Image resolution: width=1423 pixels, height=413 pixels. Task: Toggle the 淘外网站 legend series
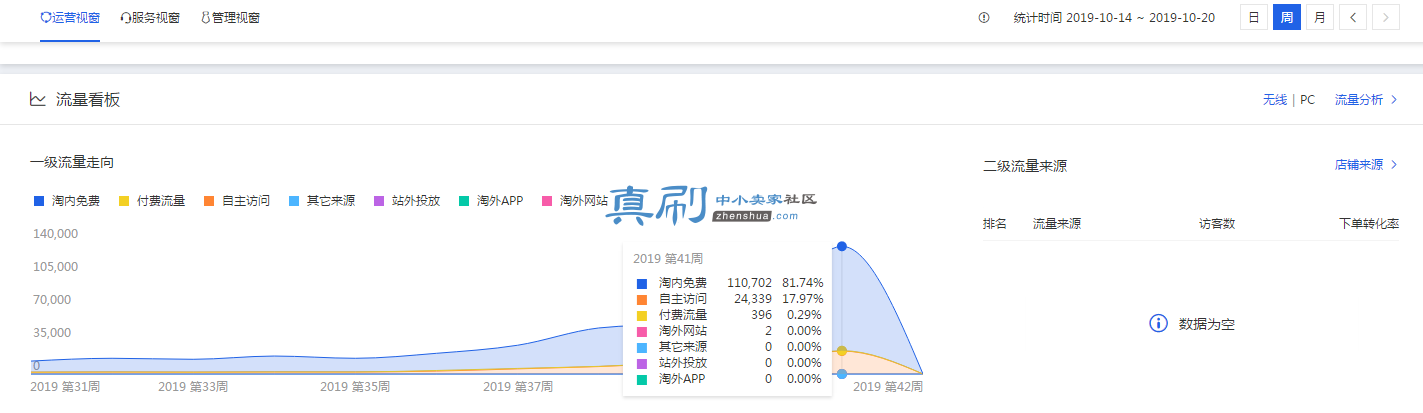click(575, 201)
